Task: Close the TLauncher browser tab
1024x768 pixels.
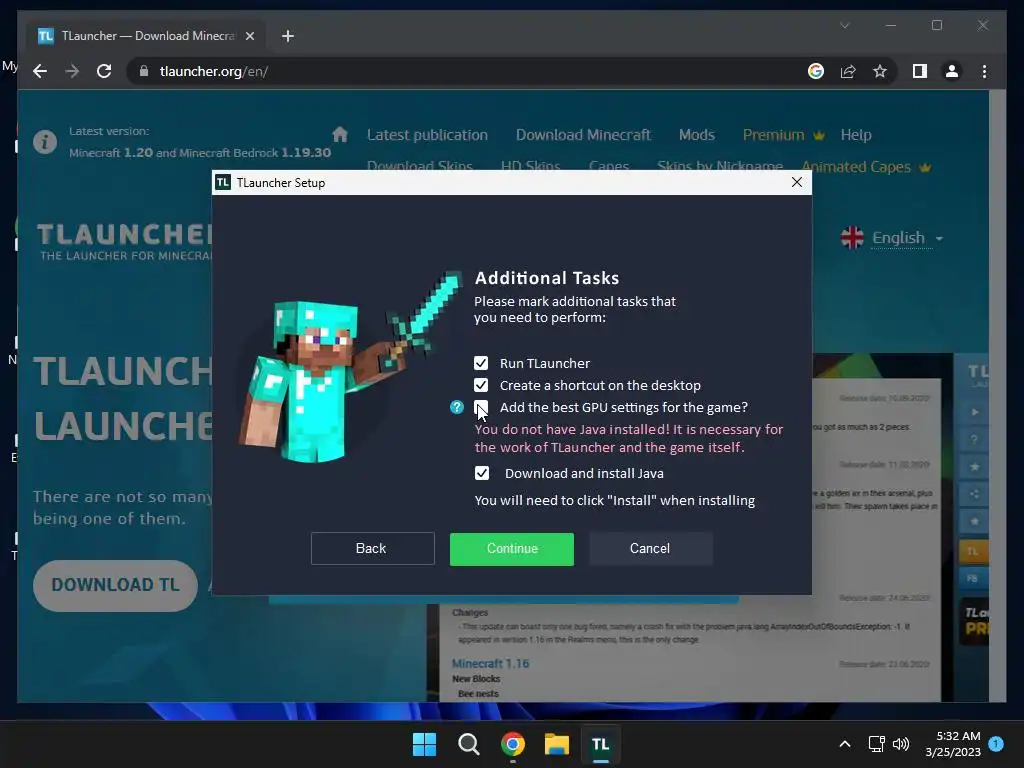Action: [x=249, y=36]
